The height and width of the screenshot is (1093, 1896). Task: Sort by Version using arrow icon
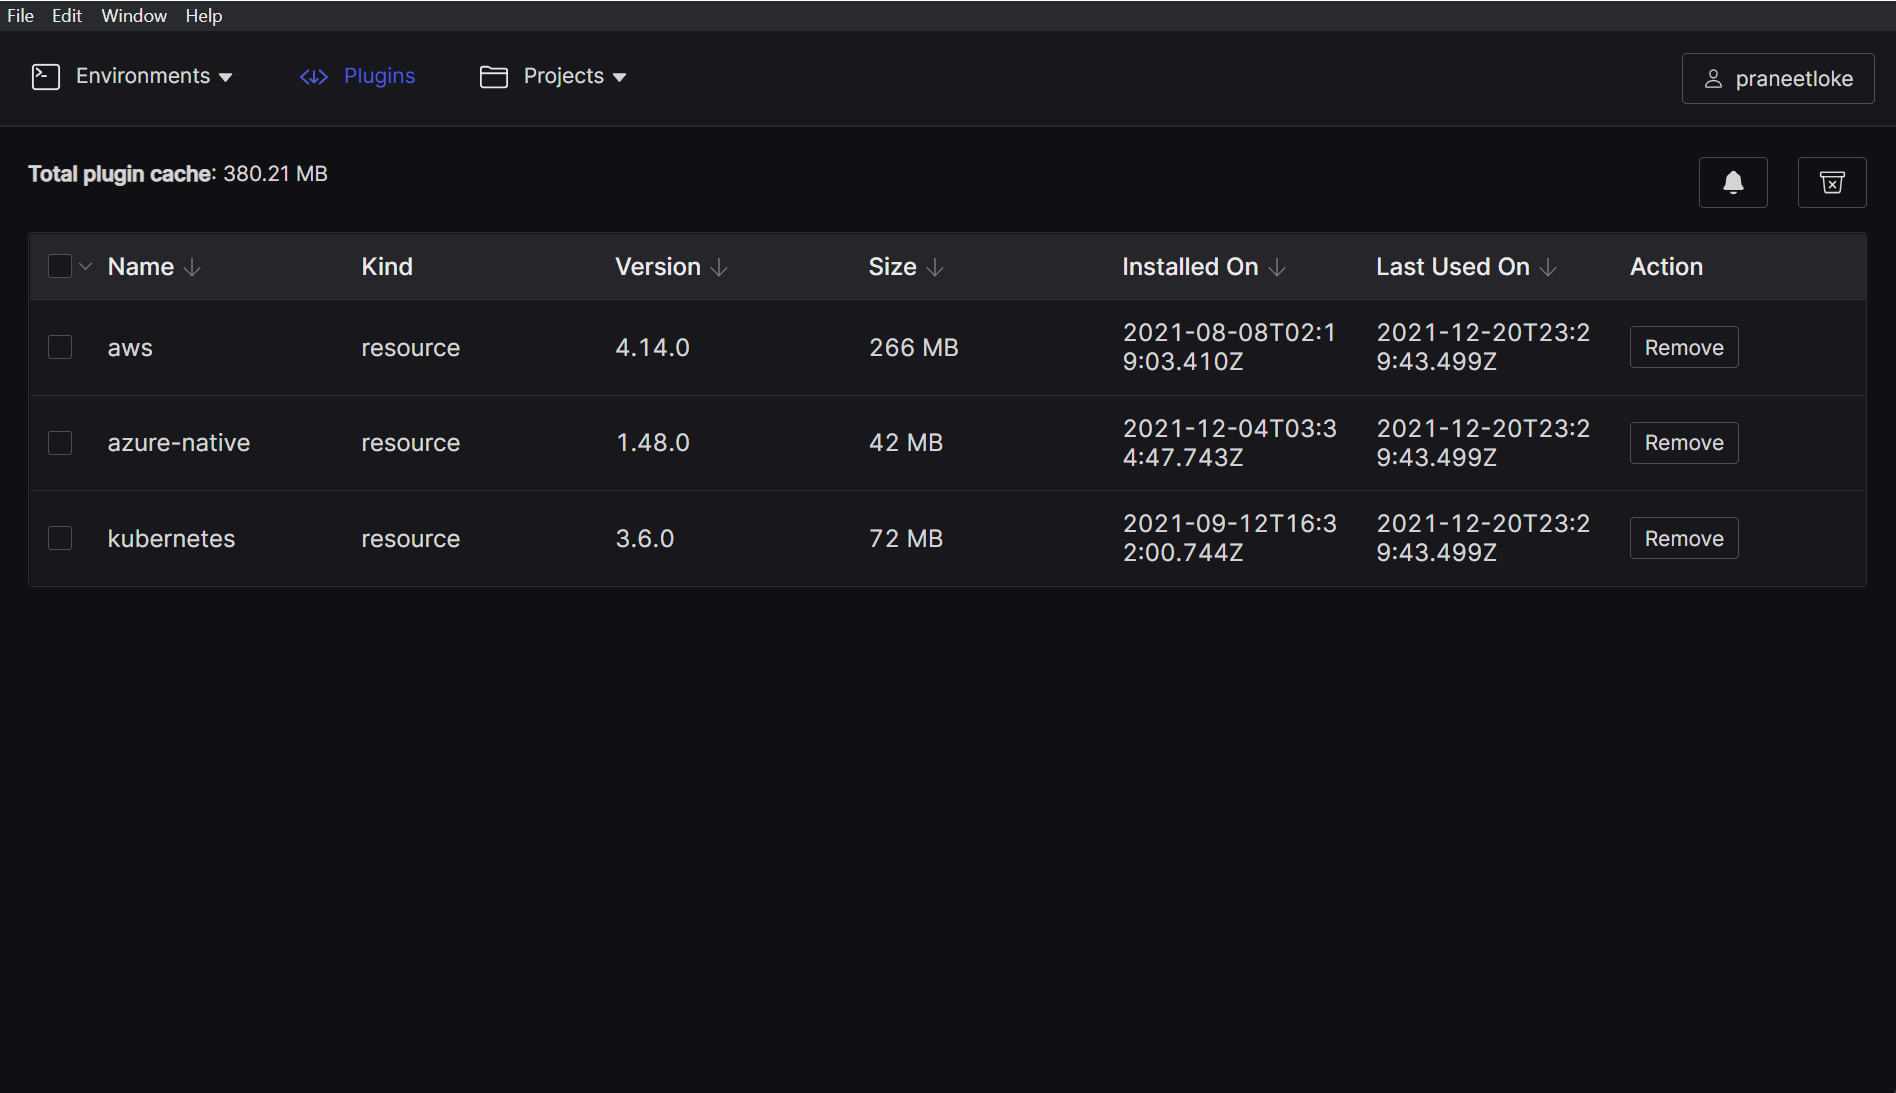click(719, 267)
